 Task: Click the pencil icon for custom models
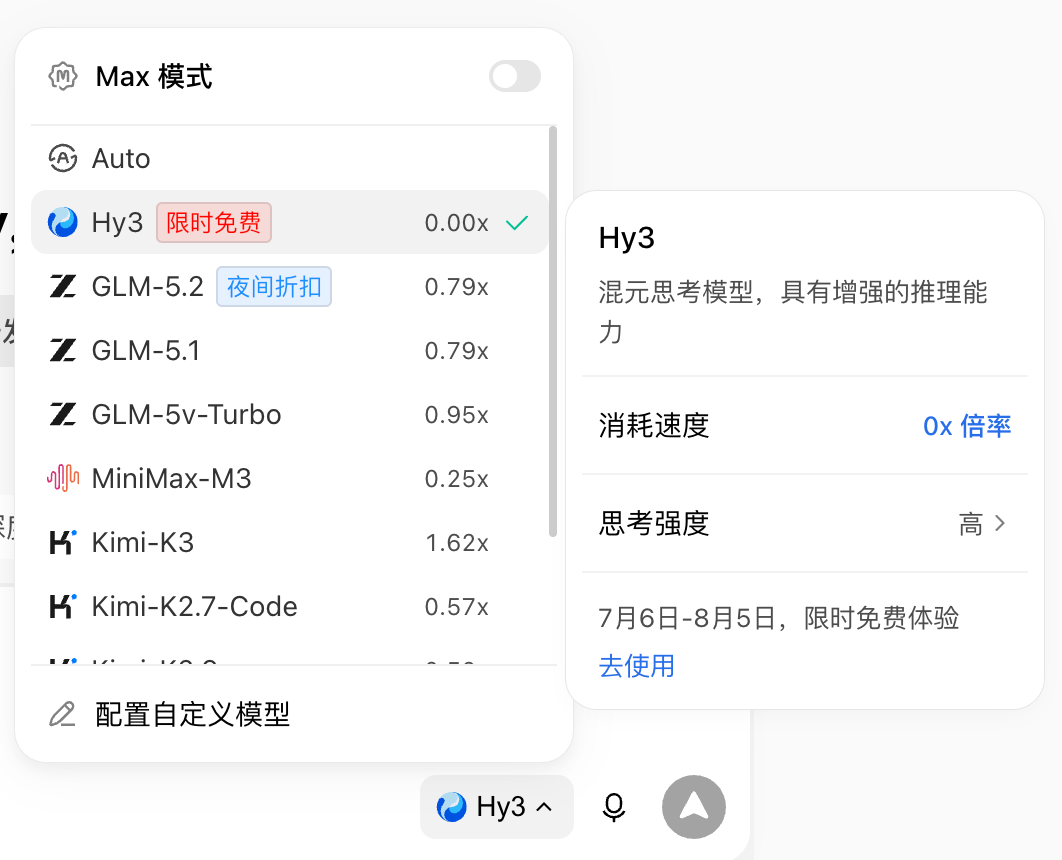click(x=62, y=714)
